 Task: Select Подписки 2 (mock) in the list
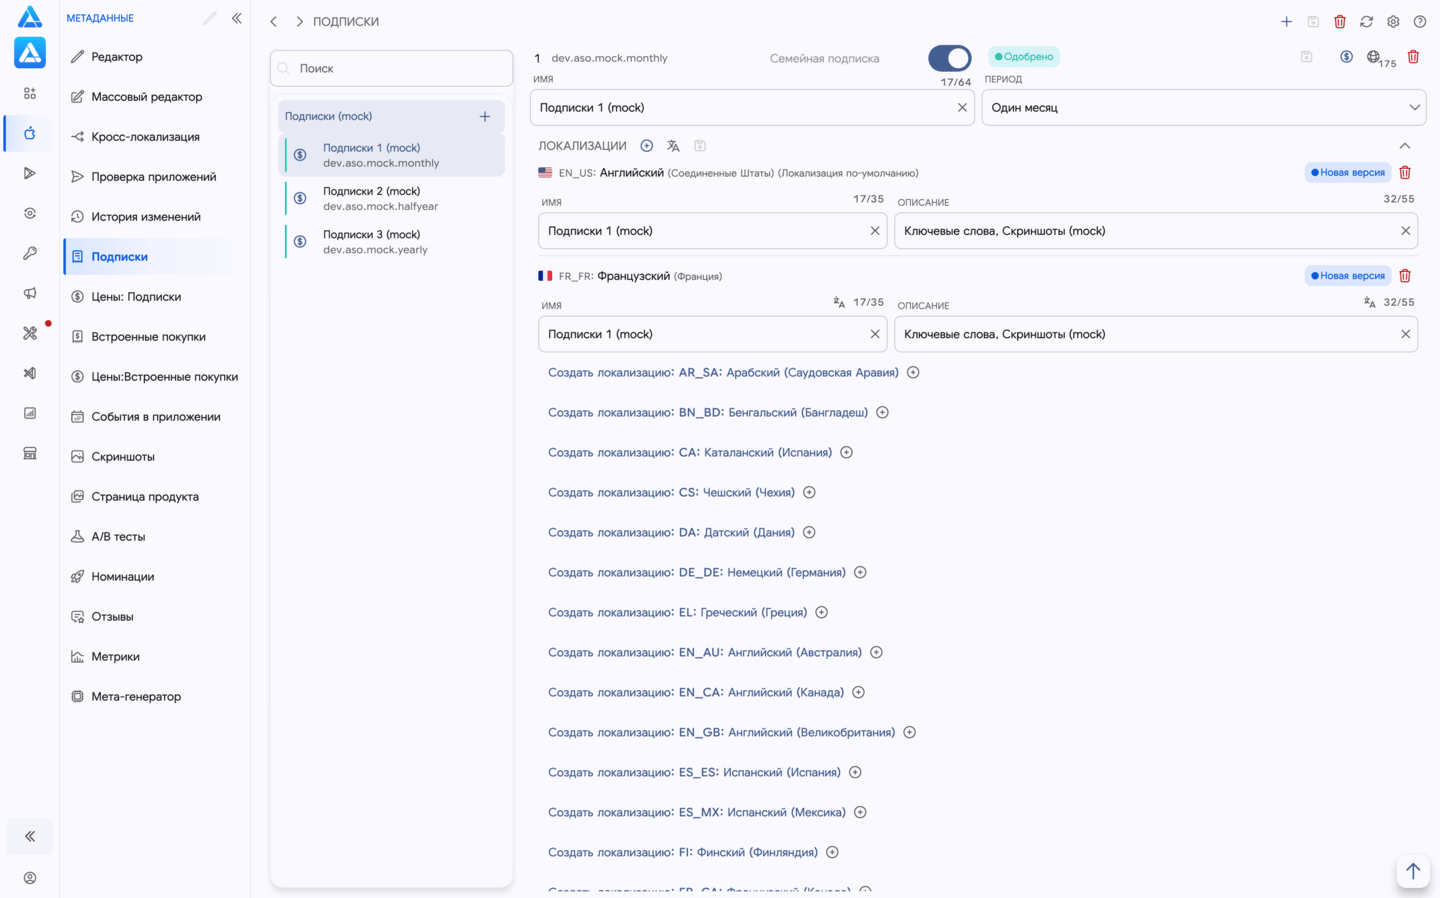[392, 199]
